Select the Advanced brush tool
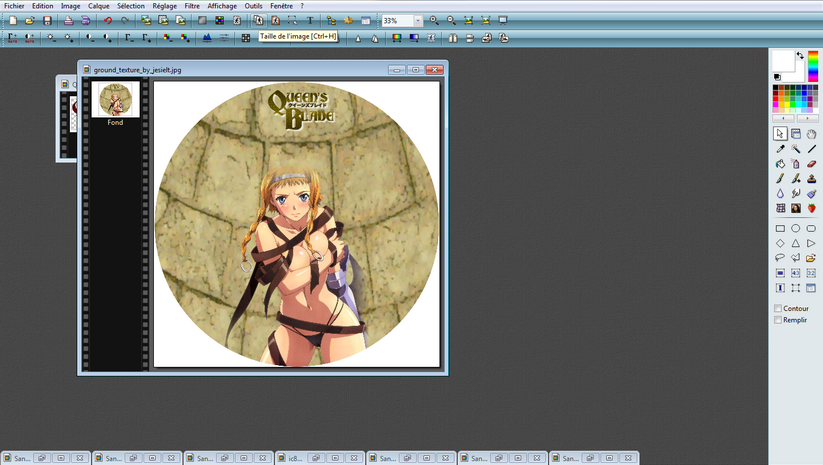The height and width of the screenshot is (465, 823). point(796,179)
